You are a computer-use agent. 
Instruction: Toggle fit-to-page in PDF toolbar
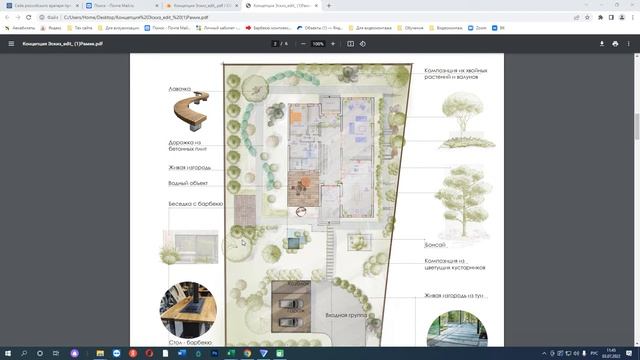click(350, 44)
